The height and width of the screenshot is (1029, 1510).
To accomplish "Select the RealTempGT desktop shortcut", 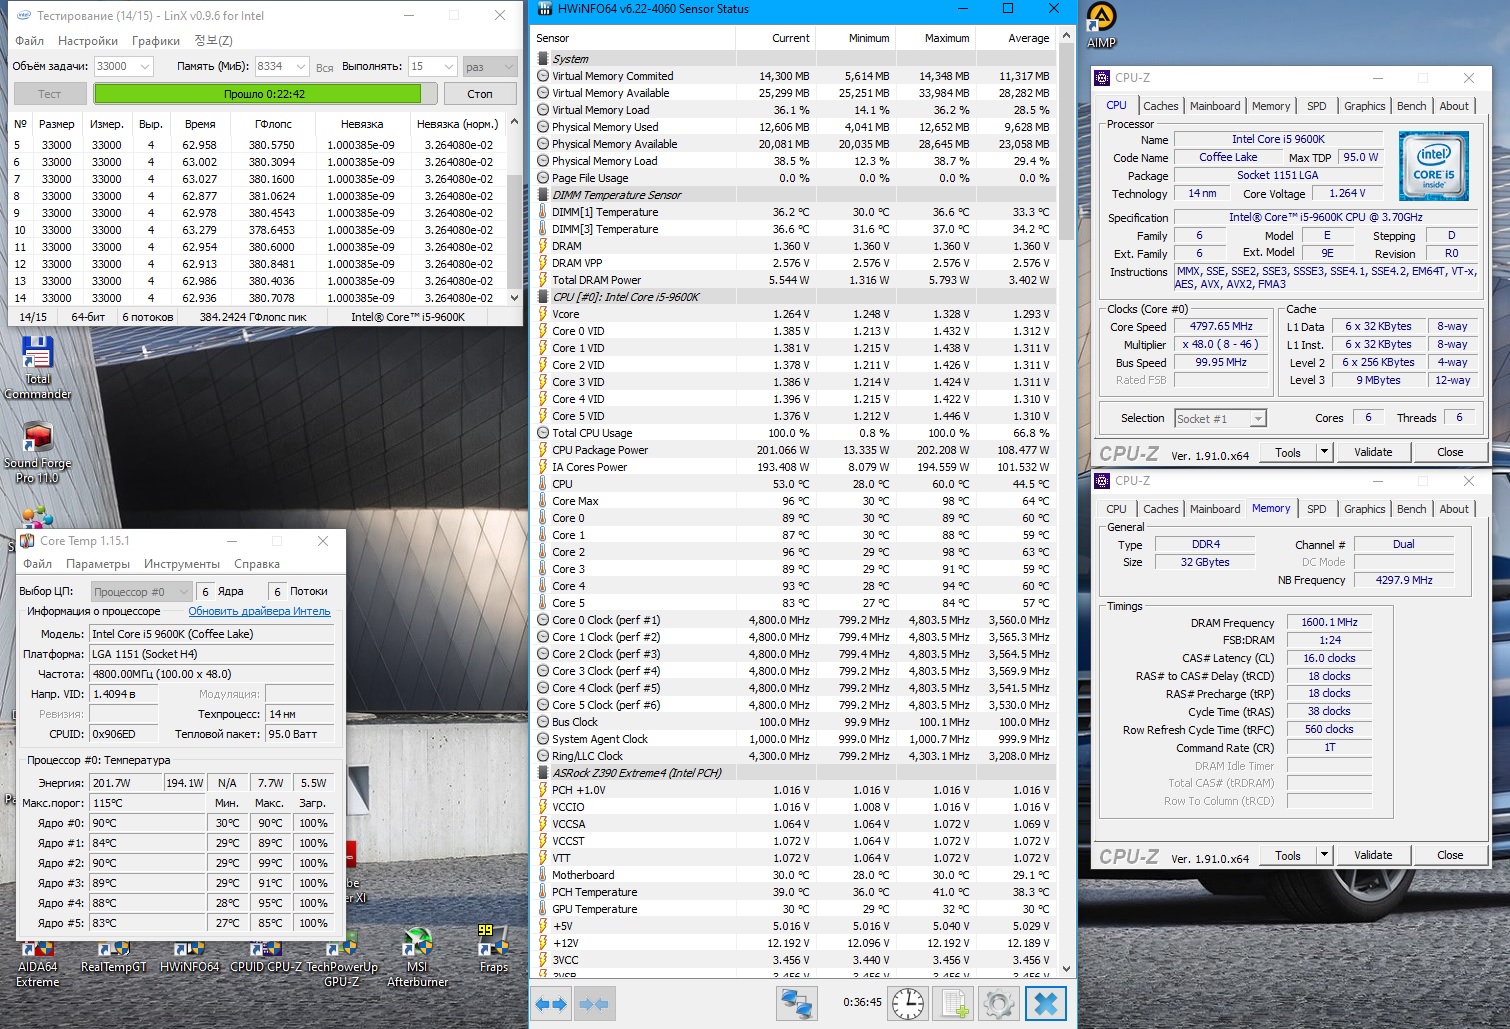I will point(114,955).
